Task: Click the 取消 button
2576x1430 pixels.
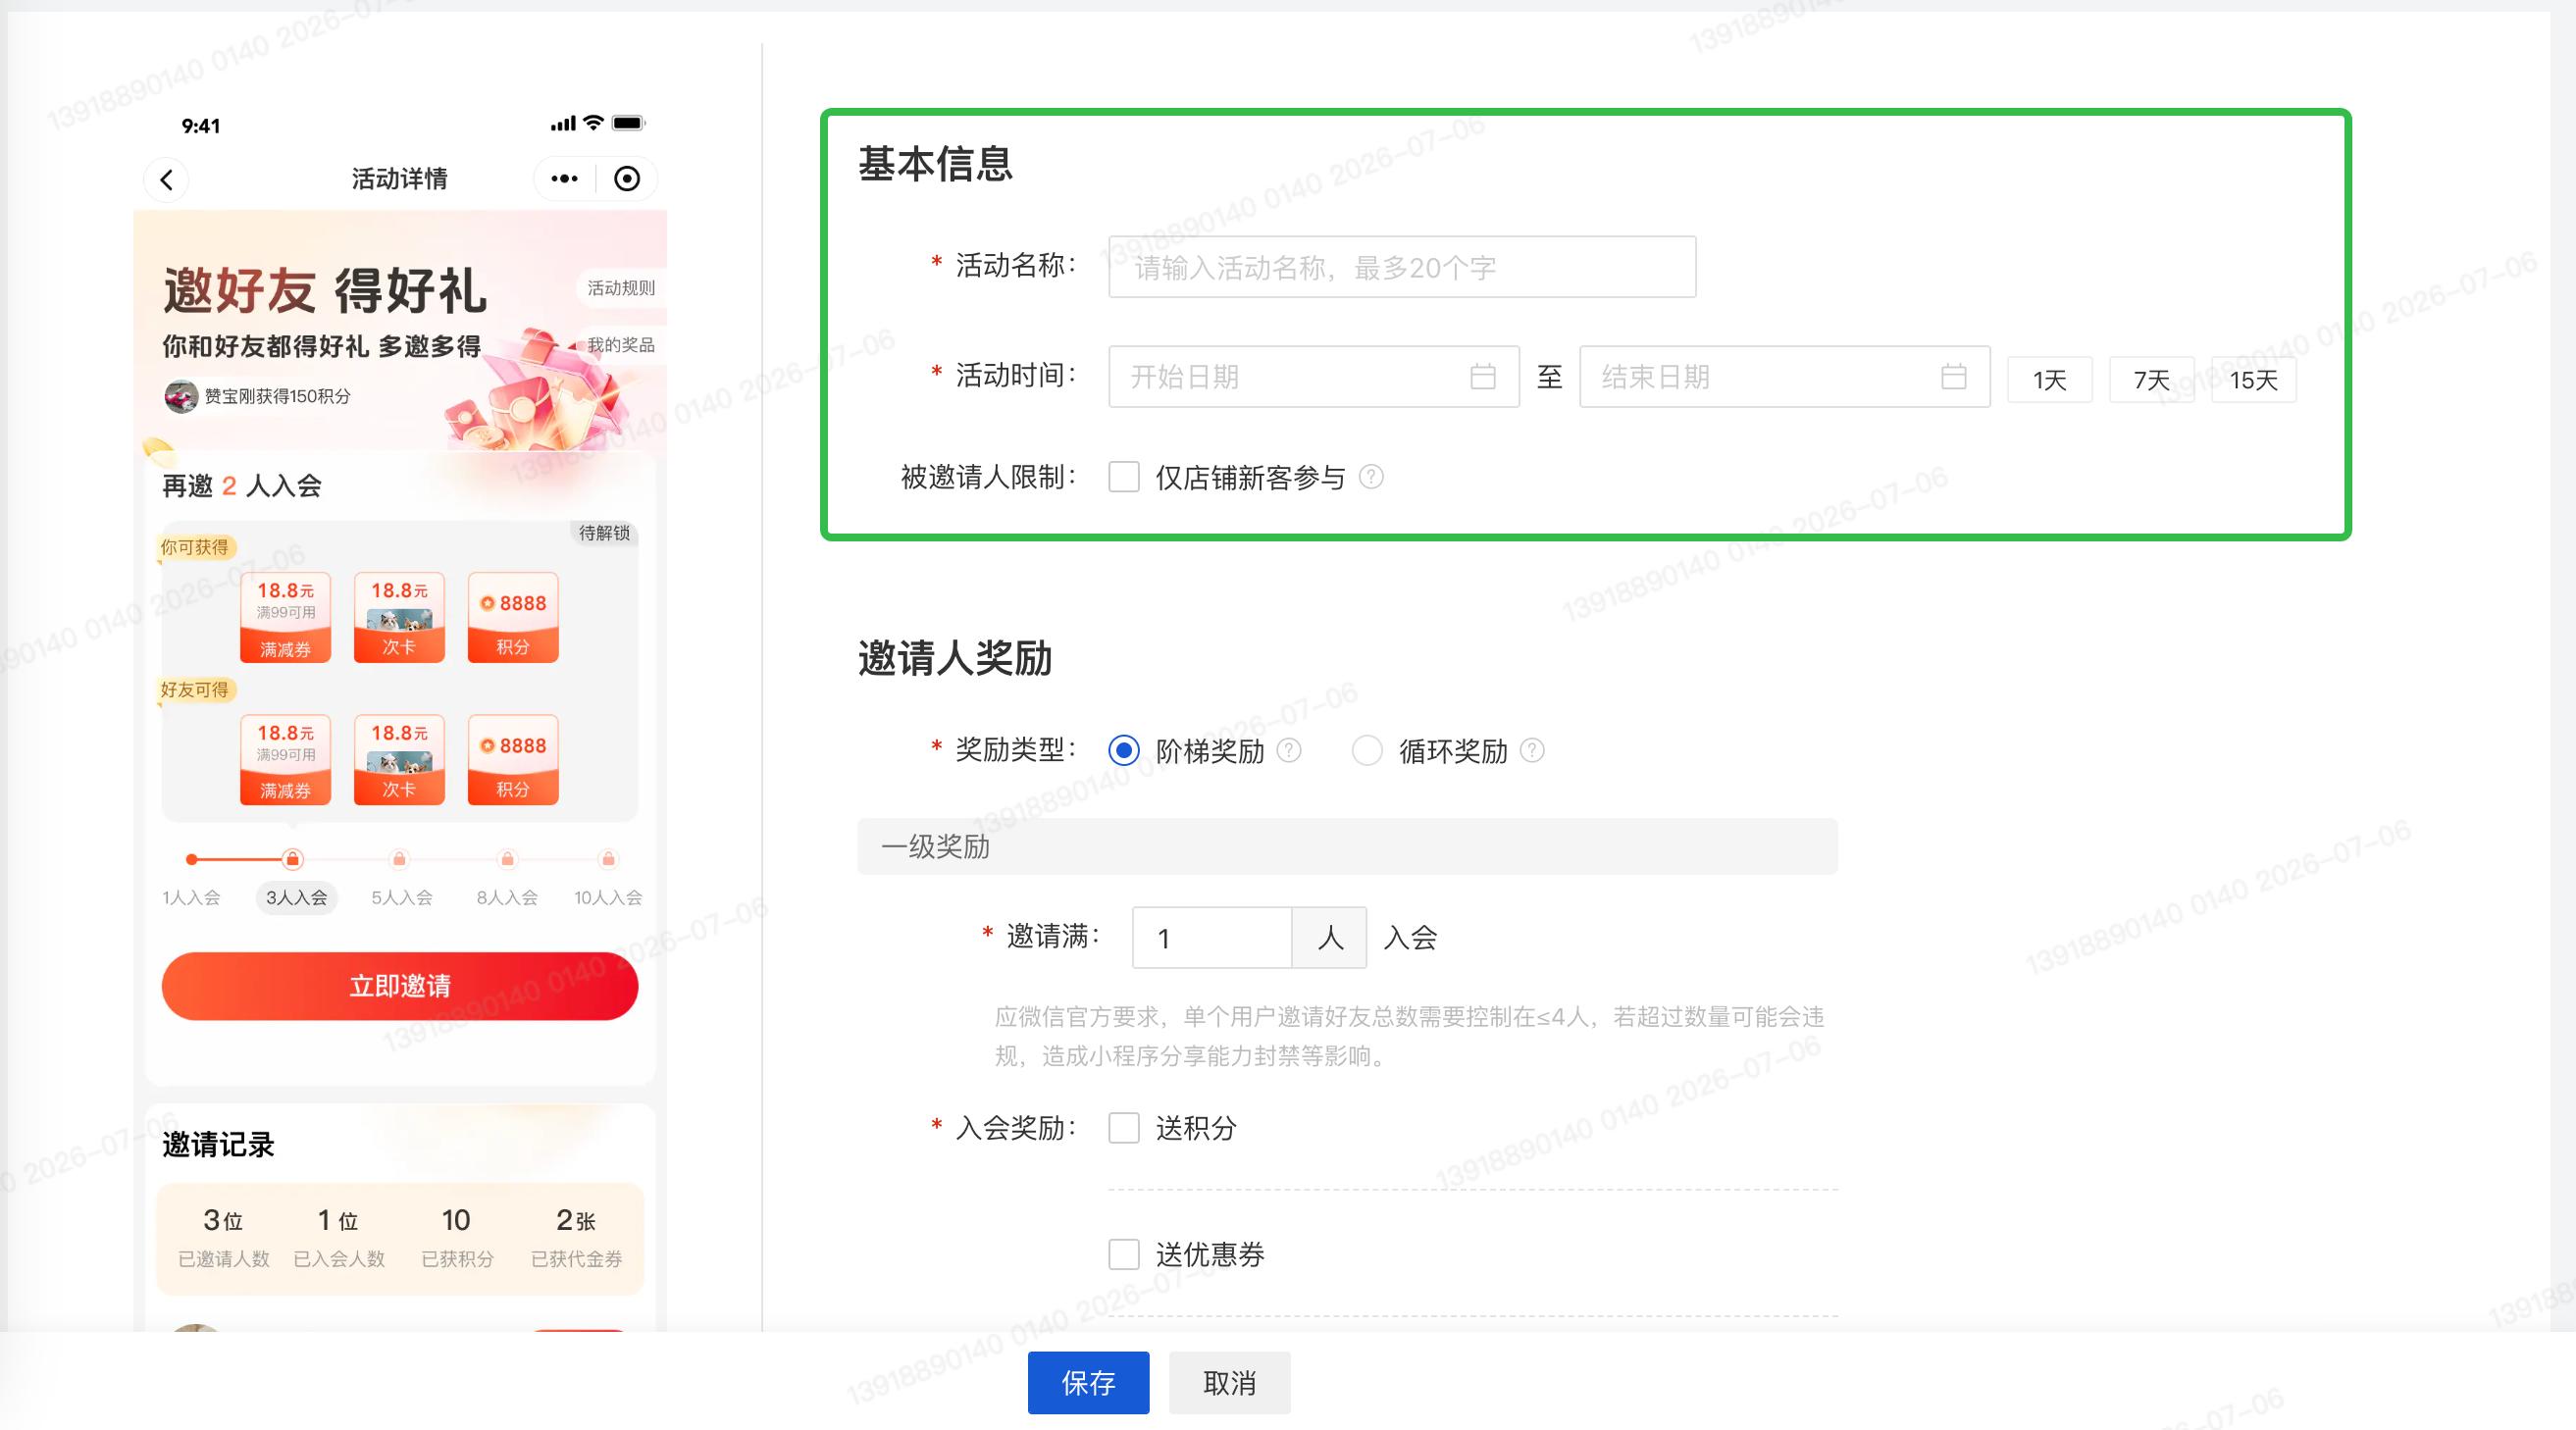Action: pos(1229,1383)
